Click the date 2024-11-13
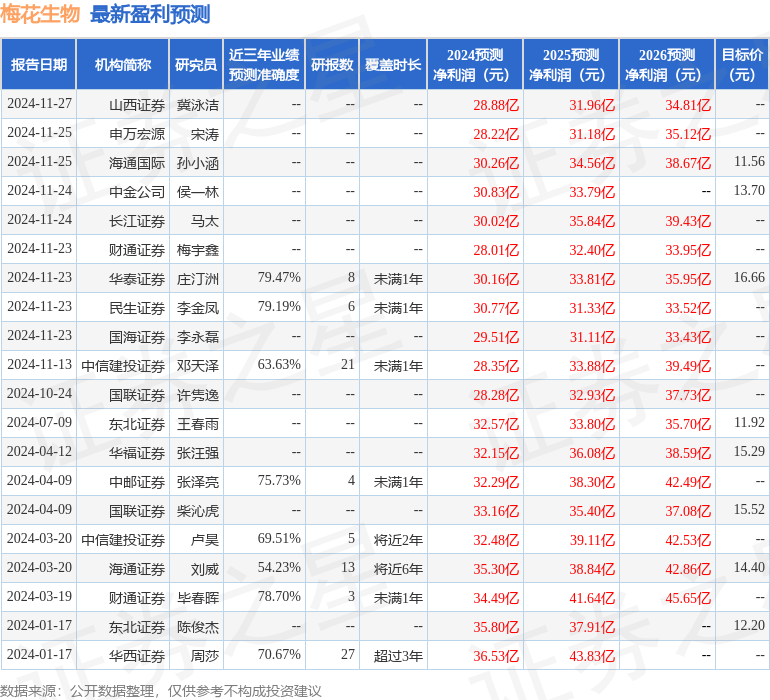This screenshot has width=770, height=700. click(39, 364)
